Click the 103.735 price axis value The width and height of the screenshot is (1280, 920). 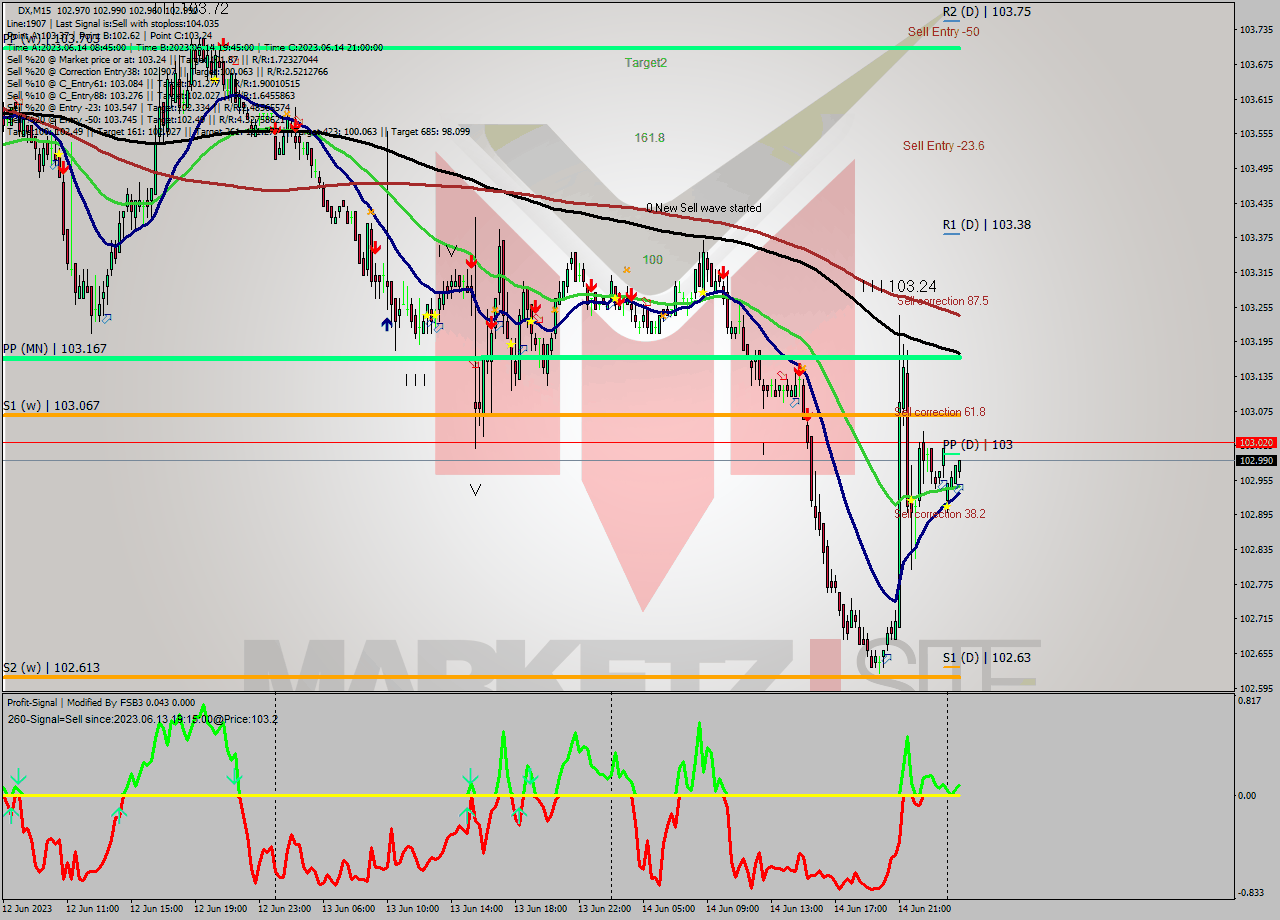coord(1256,30)
